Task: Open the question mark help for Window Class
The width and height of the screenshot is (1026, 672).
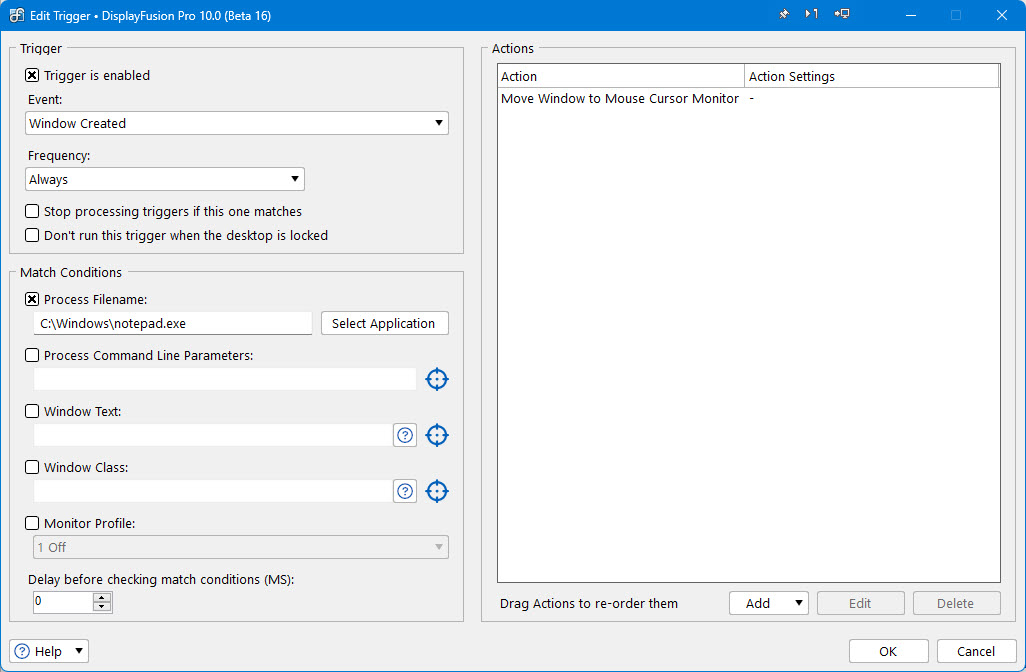Action: coord(405,491)
